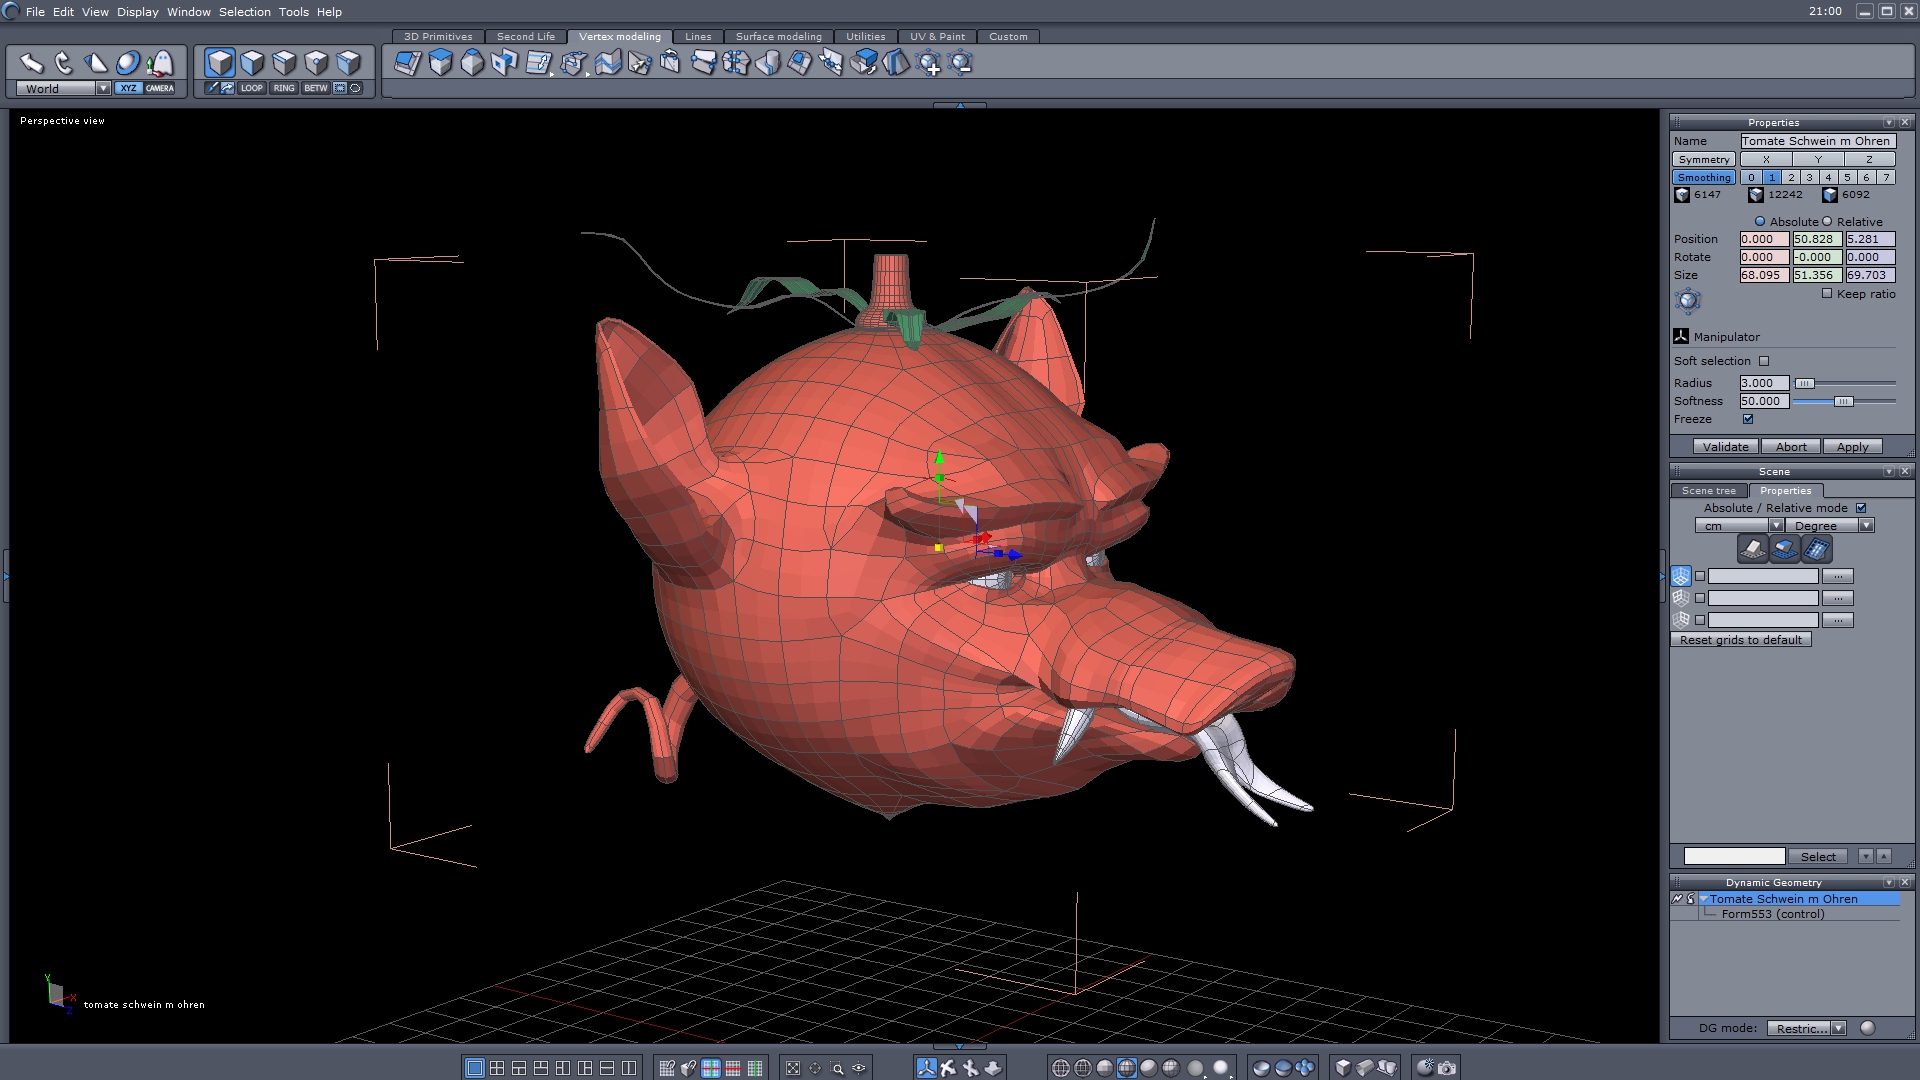This screenshot has height=1080, width=1920.
Task: Click the universal manipulator icon in bottom bar
Action: (927, 1068)
